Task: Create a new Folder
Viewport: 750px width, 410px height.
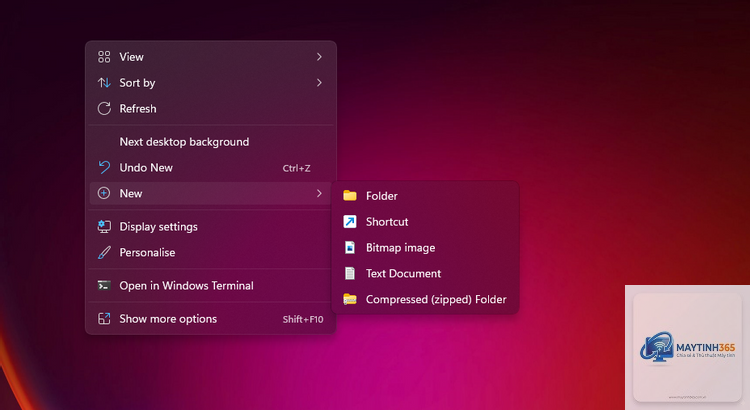Action: click(x=425, y=196)
